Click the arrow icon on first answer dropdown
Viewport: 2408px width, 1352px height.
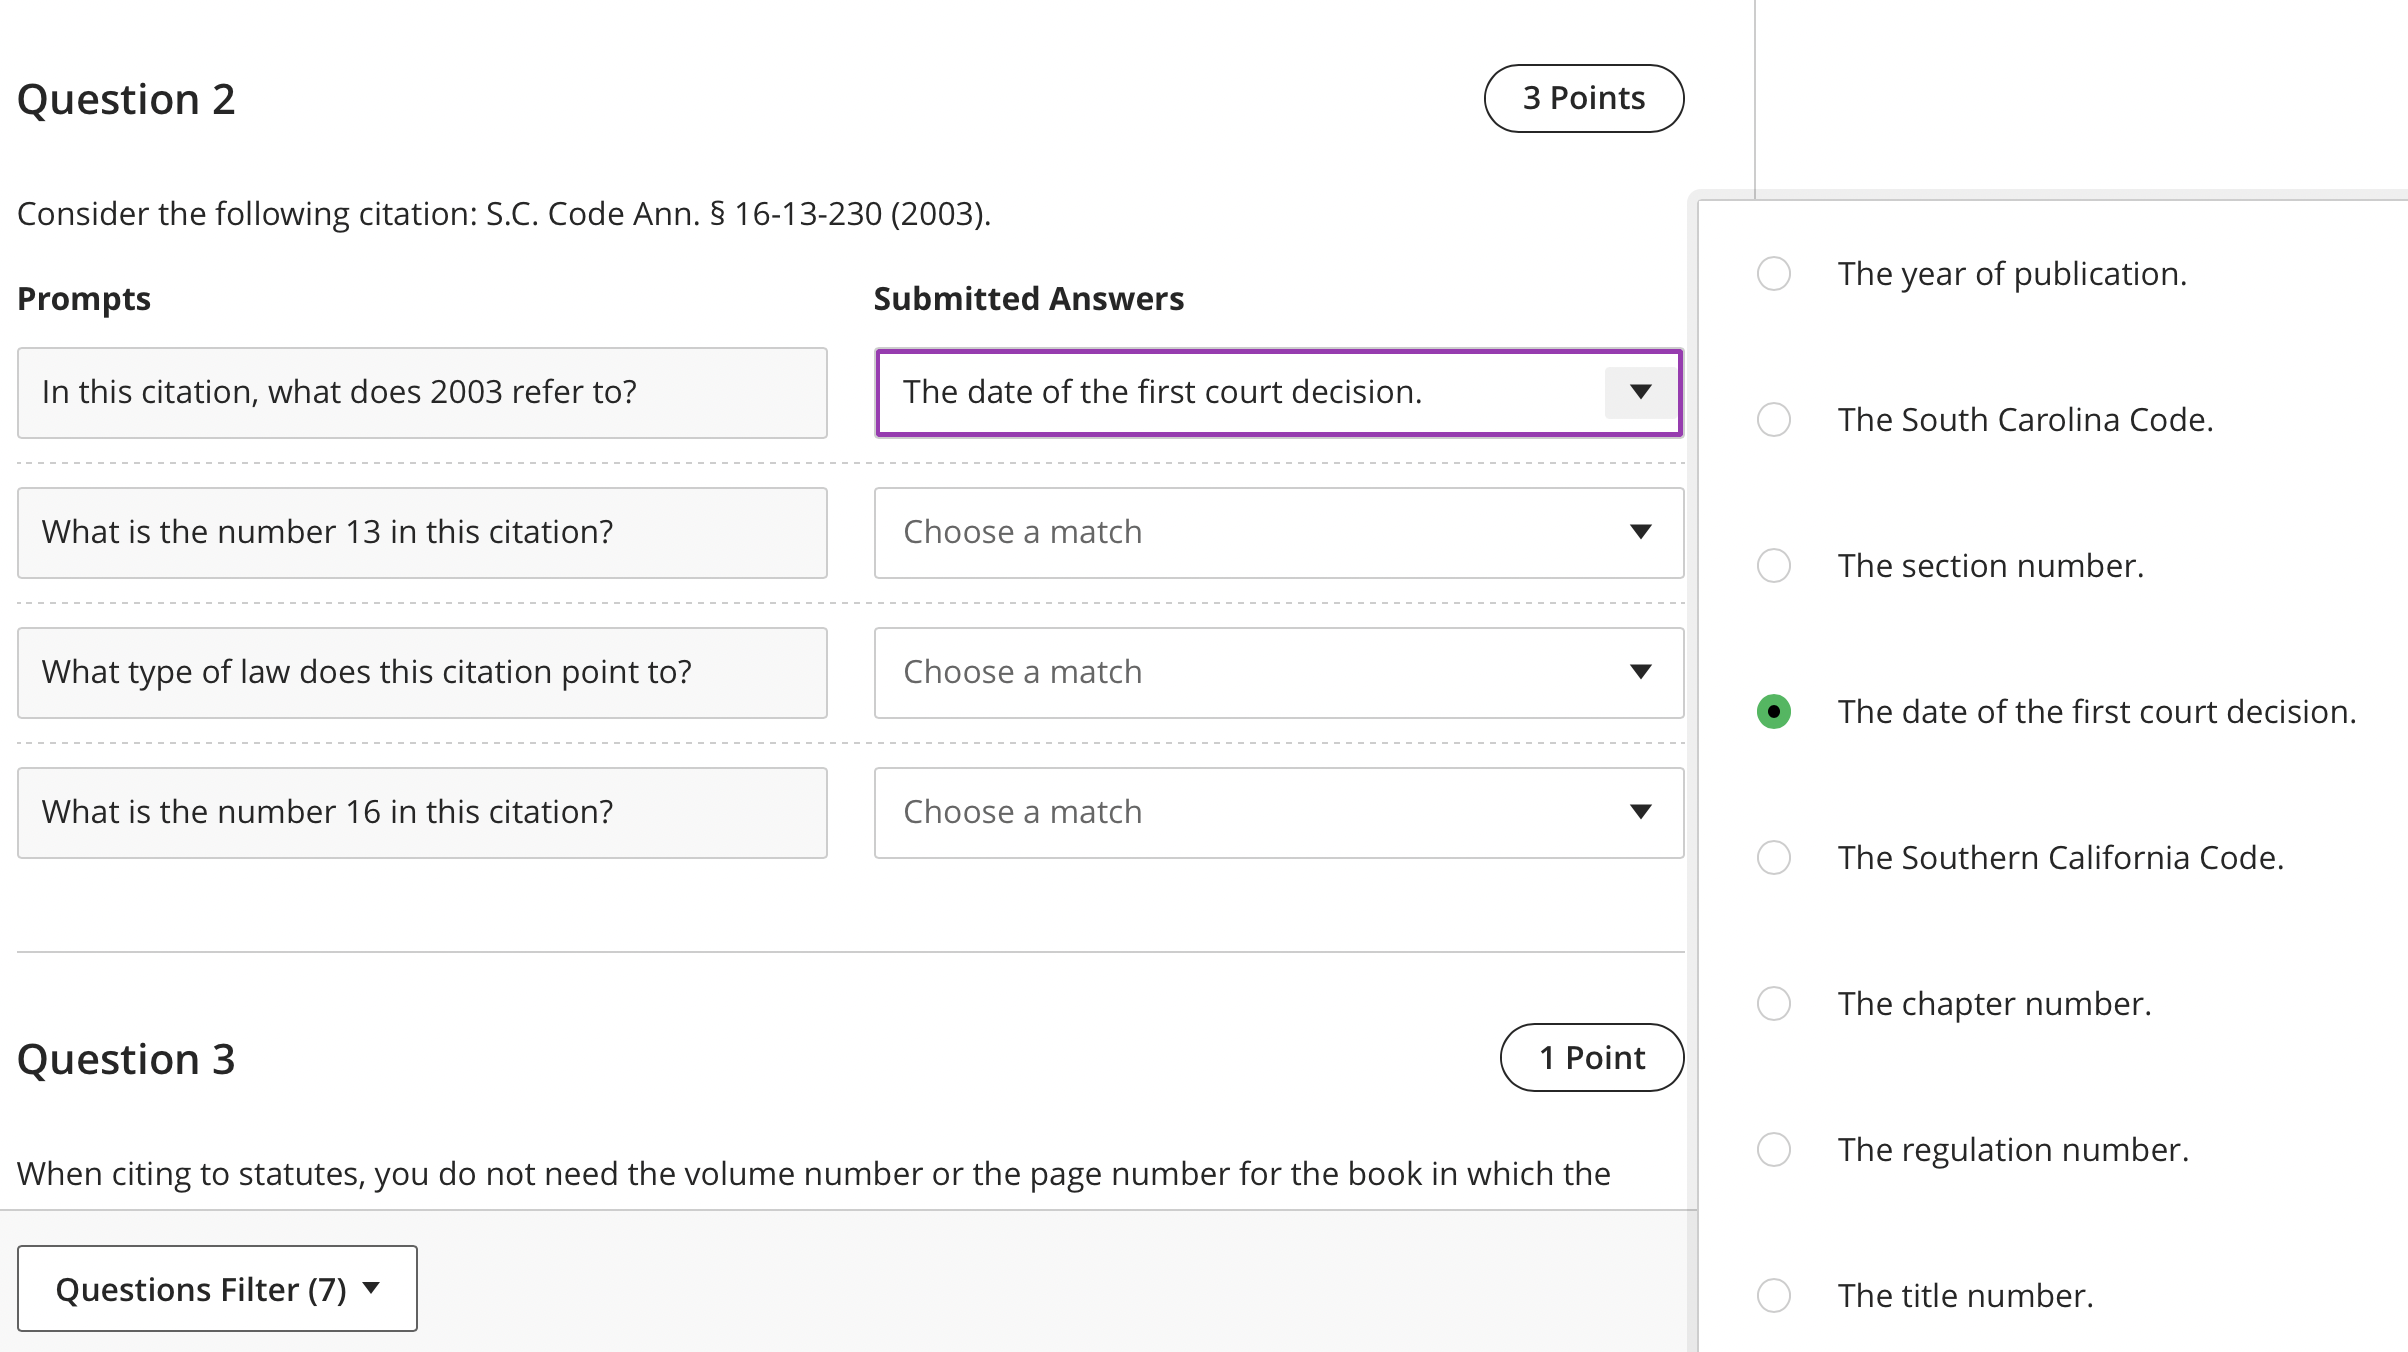[x=1640, y=392]
